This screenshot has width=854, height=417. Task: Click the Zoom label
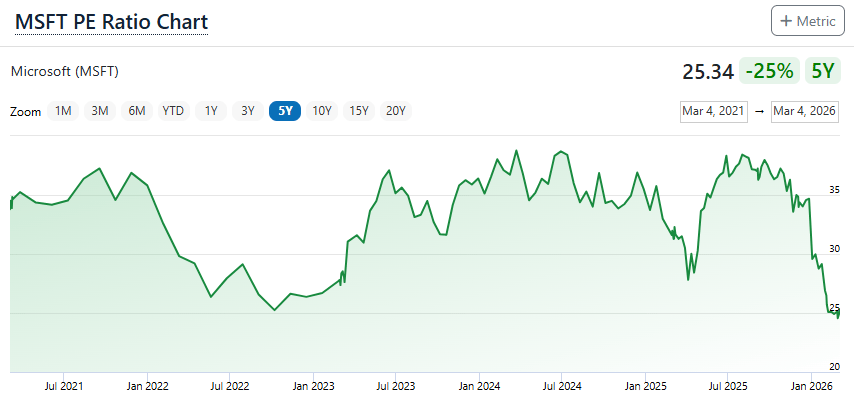[26, 112]
